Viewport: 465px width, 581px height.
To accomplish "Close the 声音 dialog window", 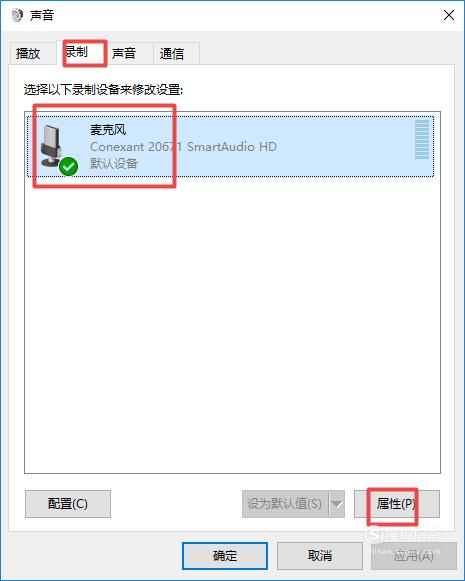I will point(449,15).
